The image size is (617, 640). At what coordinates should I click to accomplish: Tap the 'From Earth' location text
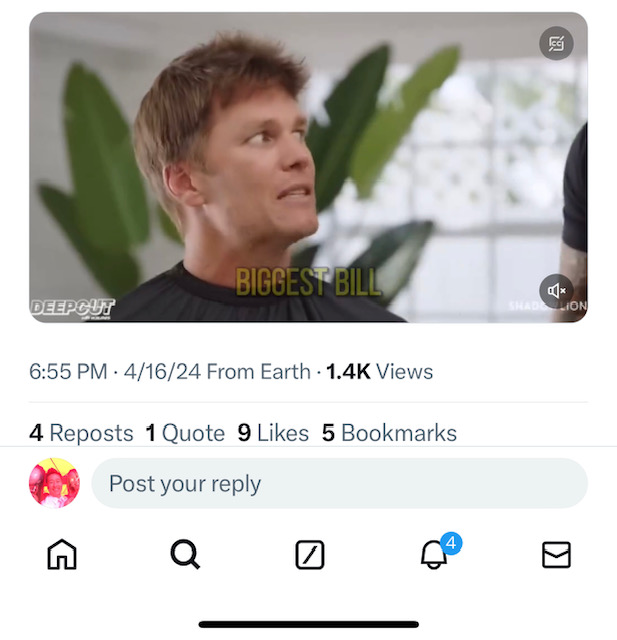coord(258,372)
